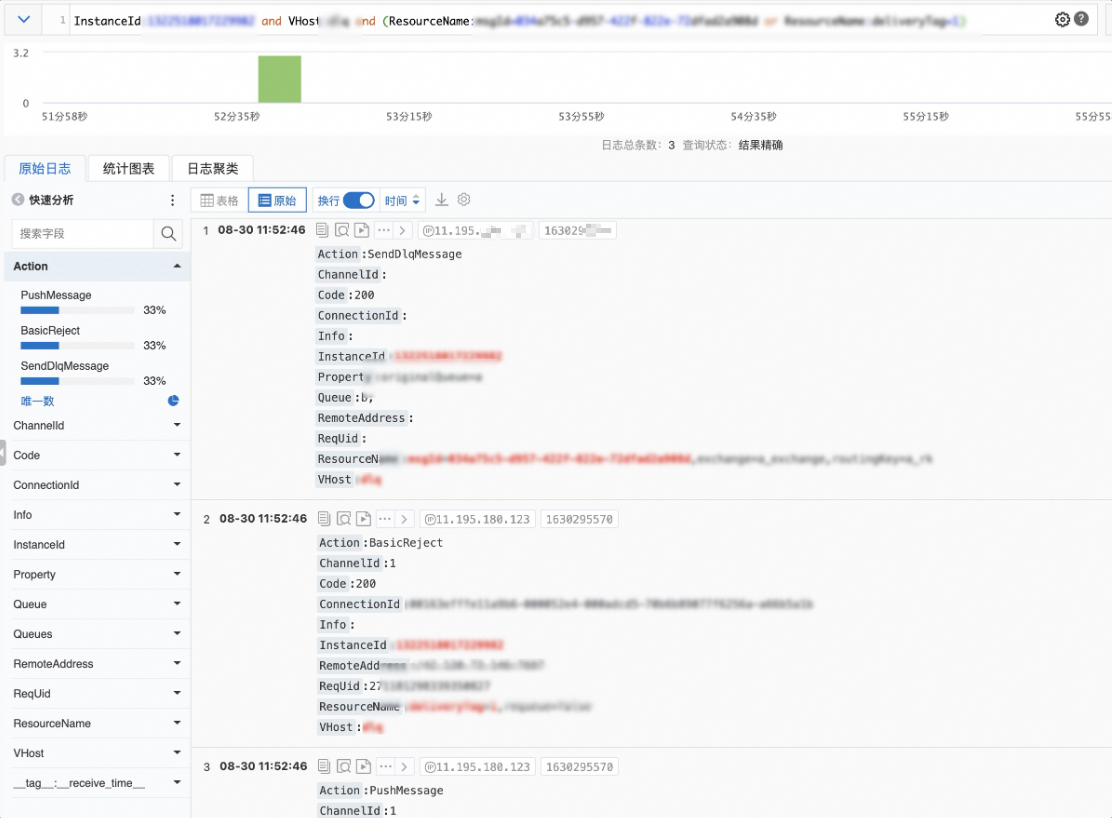Viewport: 1112px width, 818px height.
Task: Open more options ellipsis for log 1
Action: point(383,230)
